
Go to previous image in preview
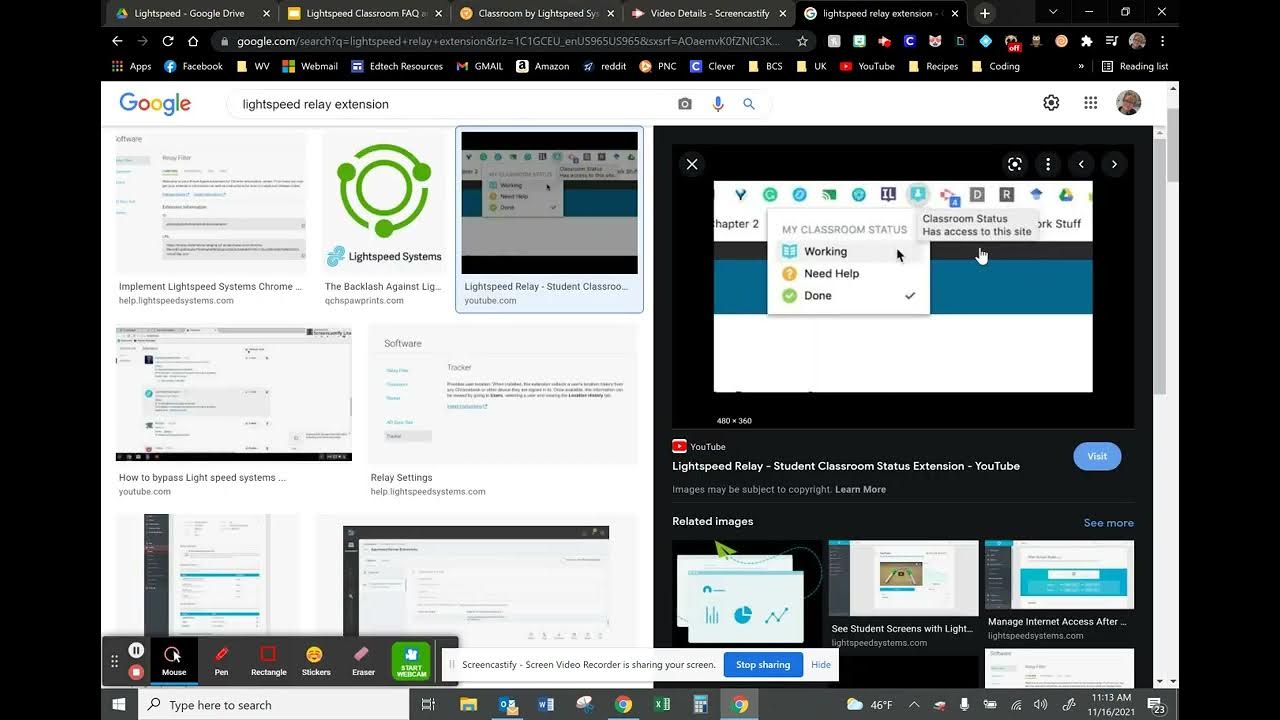click(x=1081, y=164)
